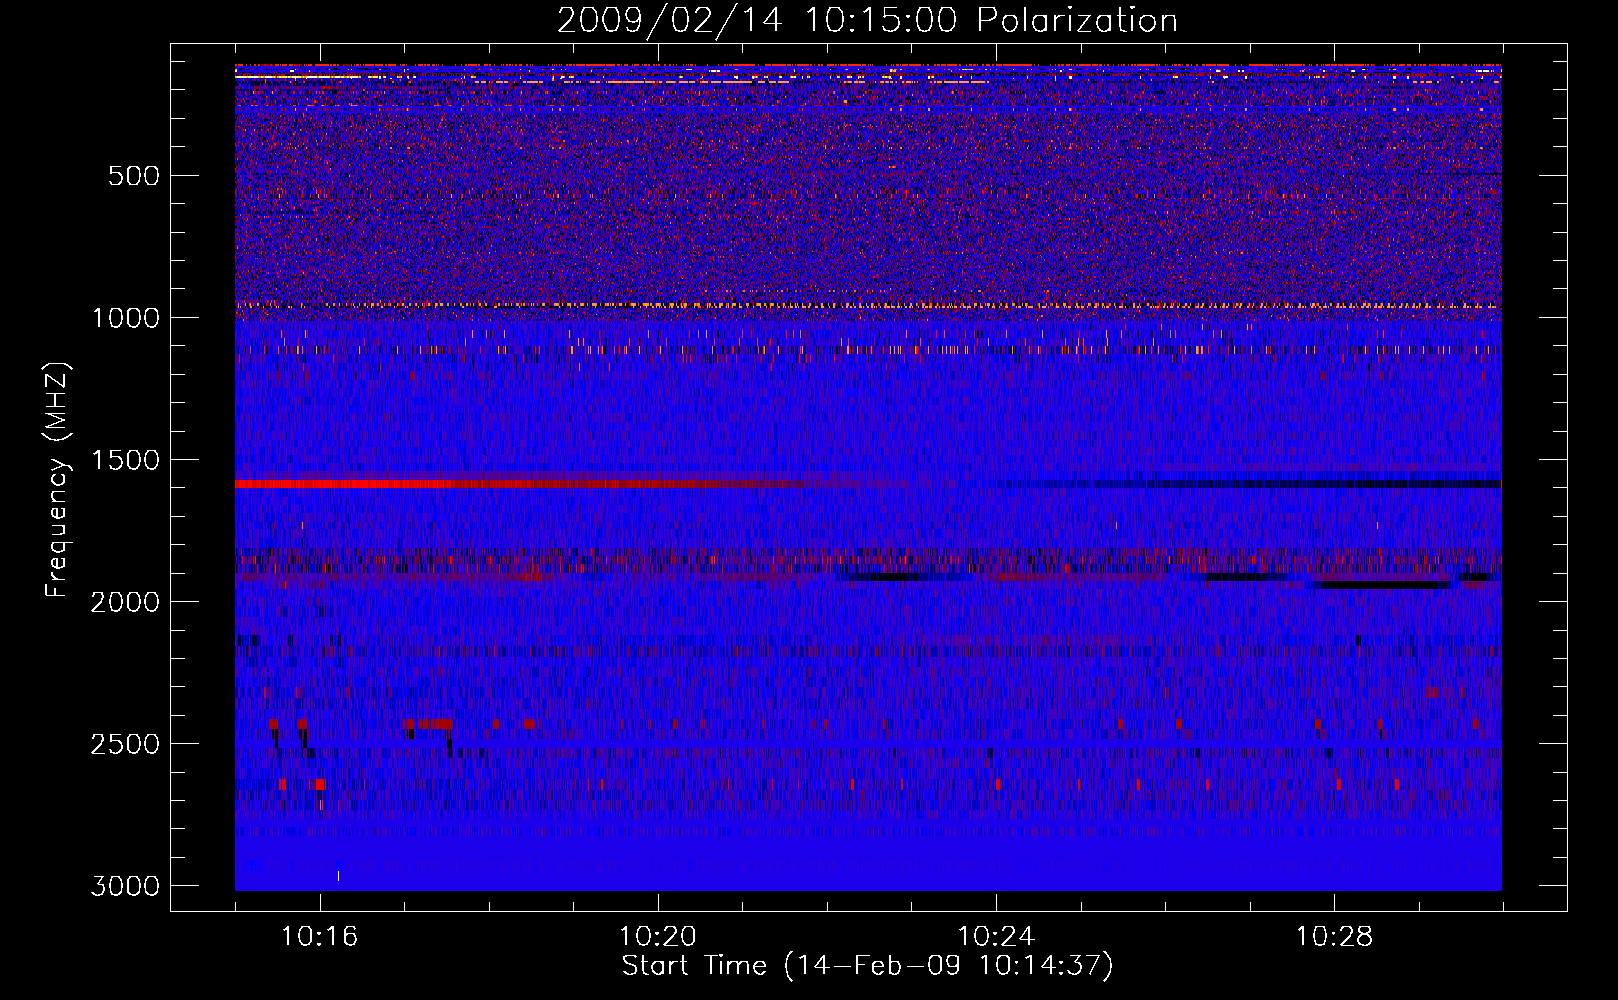Click the 10:28 time tick label
The image size is (1618, 1000).
tap(1335, 937)
